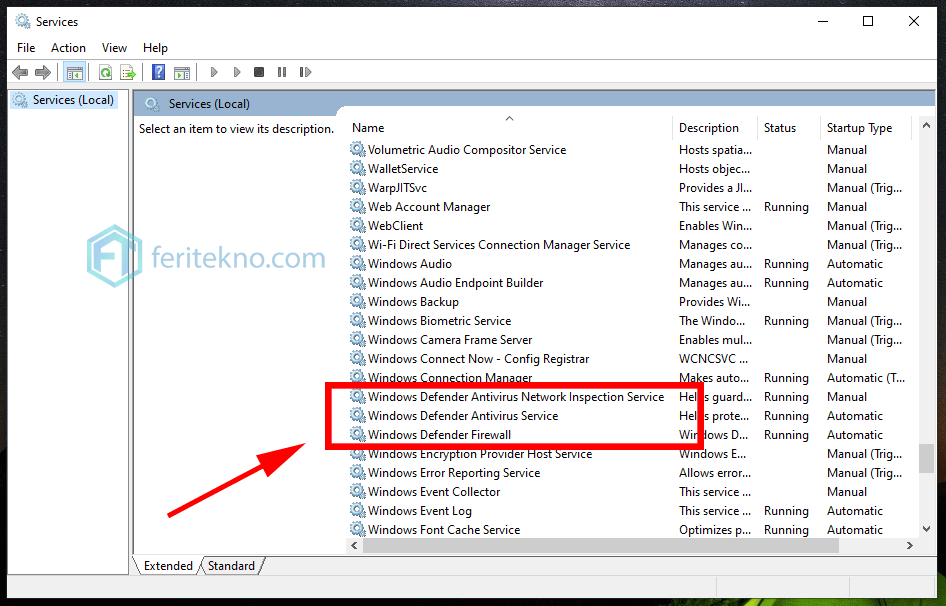Screen dimensions: 946x606
Task: Select Windows Defender Antivirus Service
Action: [x=463, y=416]
